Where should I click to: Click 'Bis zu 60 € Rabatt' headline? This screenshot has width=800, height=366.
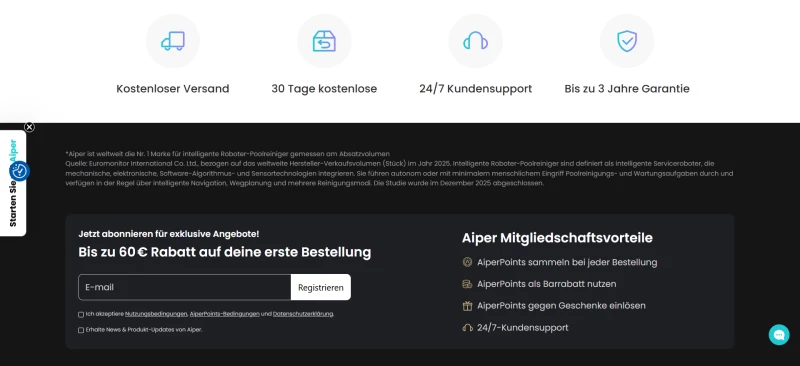(224, 252)
